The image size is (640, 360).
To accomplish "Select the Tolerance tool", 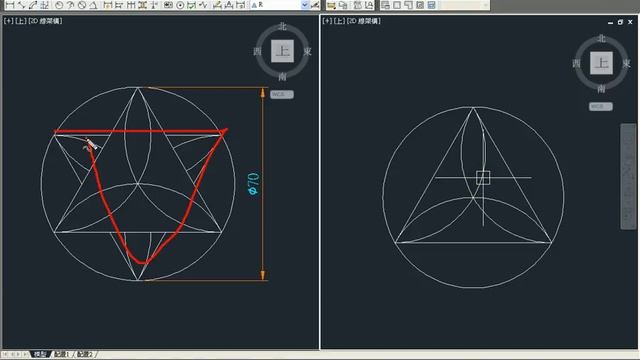I will click(168, 5).
